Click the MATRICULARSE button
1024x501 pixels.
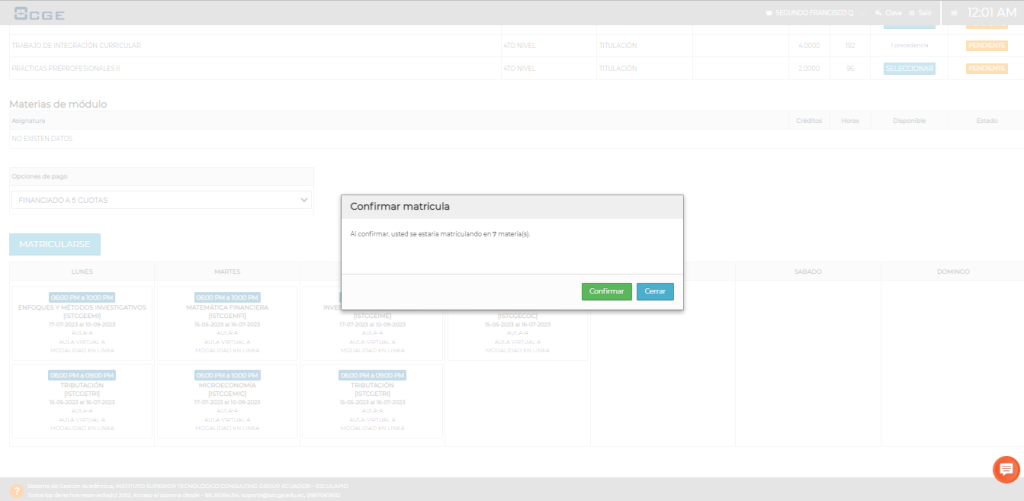tap(55, 244)
